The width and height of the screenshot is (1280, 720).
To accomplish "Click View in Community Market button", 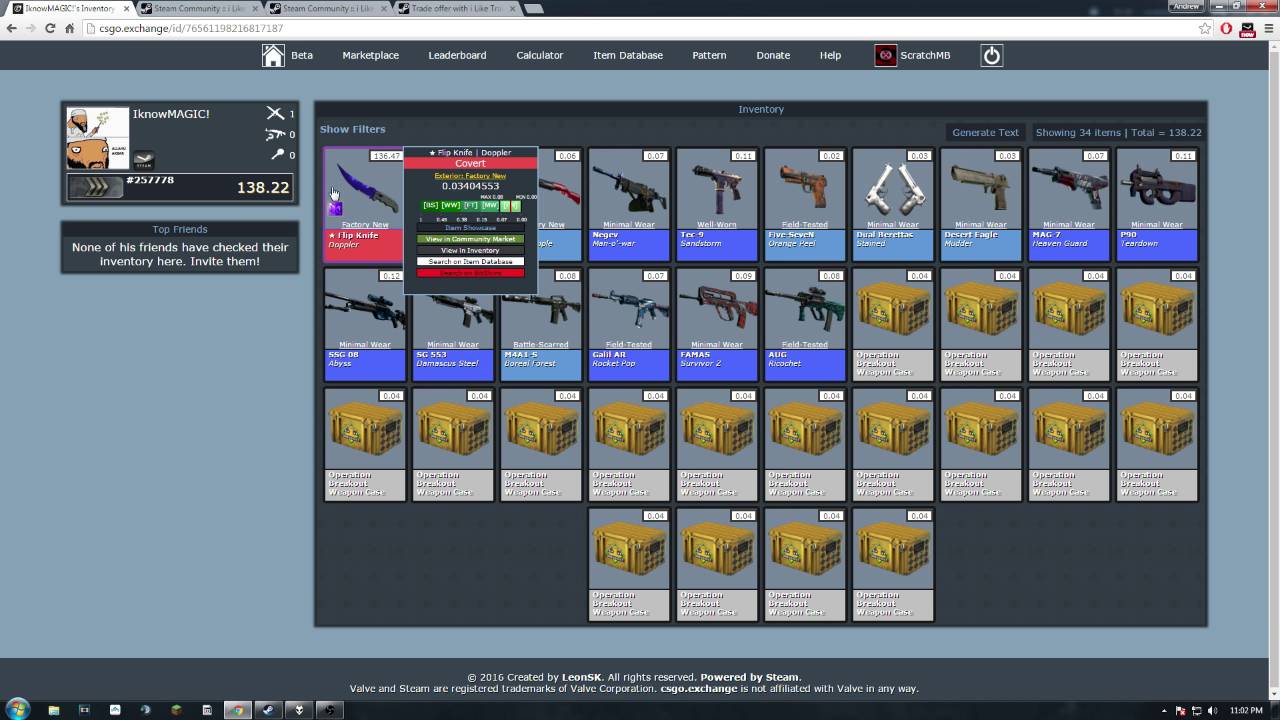I will pos(470,239).
